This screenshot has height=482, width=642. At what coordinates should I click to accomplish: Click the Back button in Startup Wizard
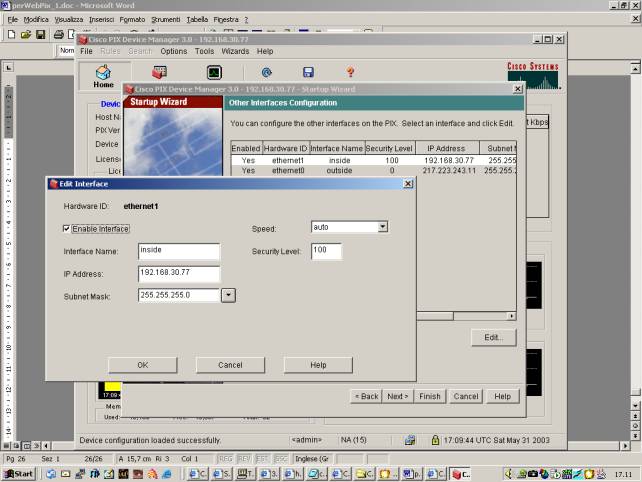point(366,396)
